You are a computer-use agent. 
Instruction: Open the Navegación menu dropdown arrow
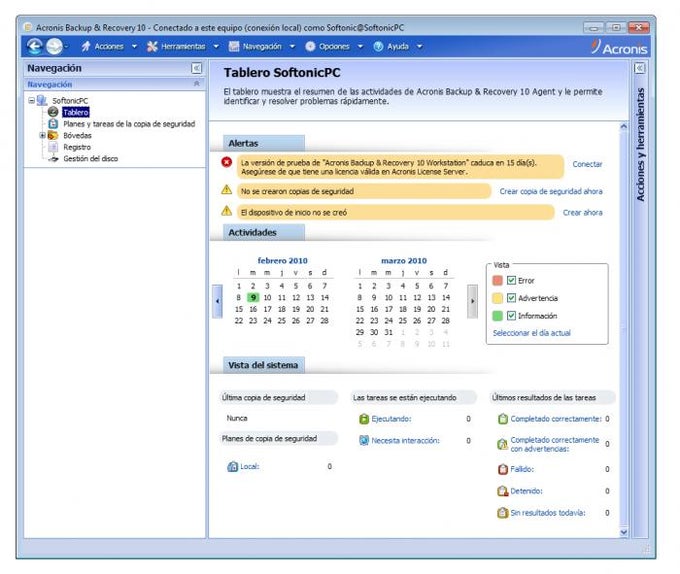tap(292, 46)
